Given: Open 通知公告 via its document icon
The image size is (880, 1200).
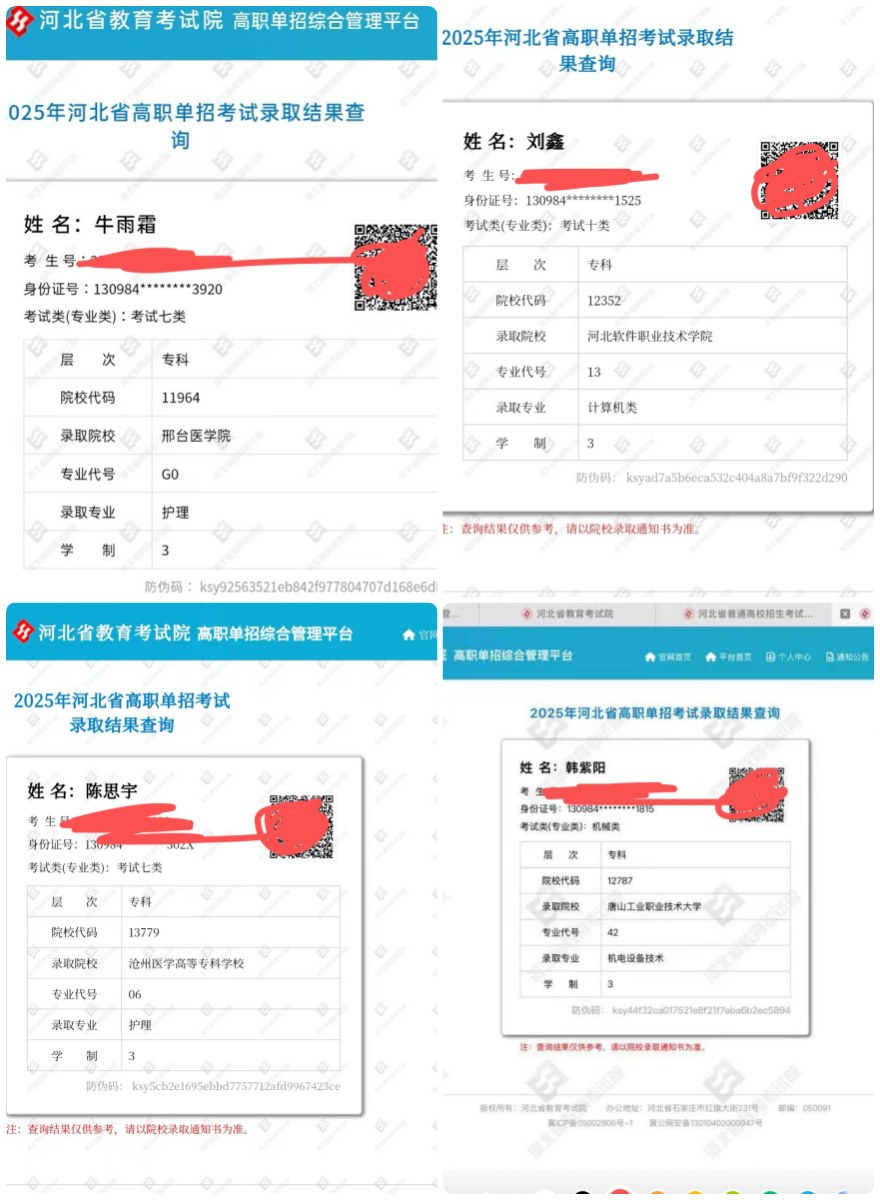Looking at the screenshot, I should (x=829, y=657).
